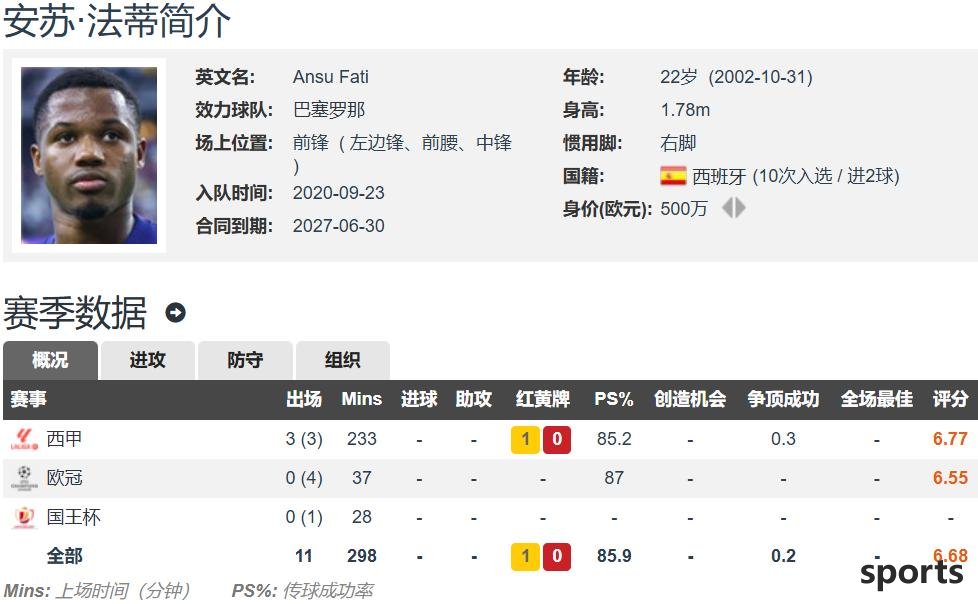This screenshot has height=604, width=978.
Task: Open the 欧冠 competition link
Action: pos(65,478)
